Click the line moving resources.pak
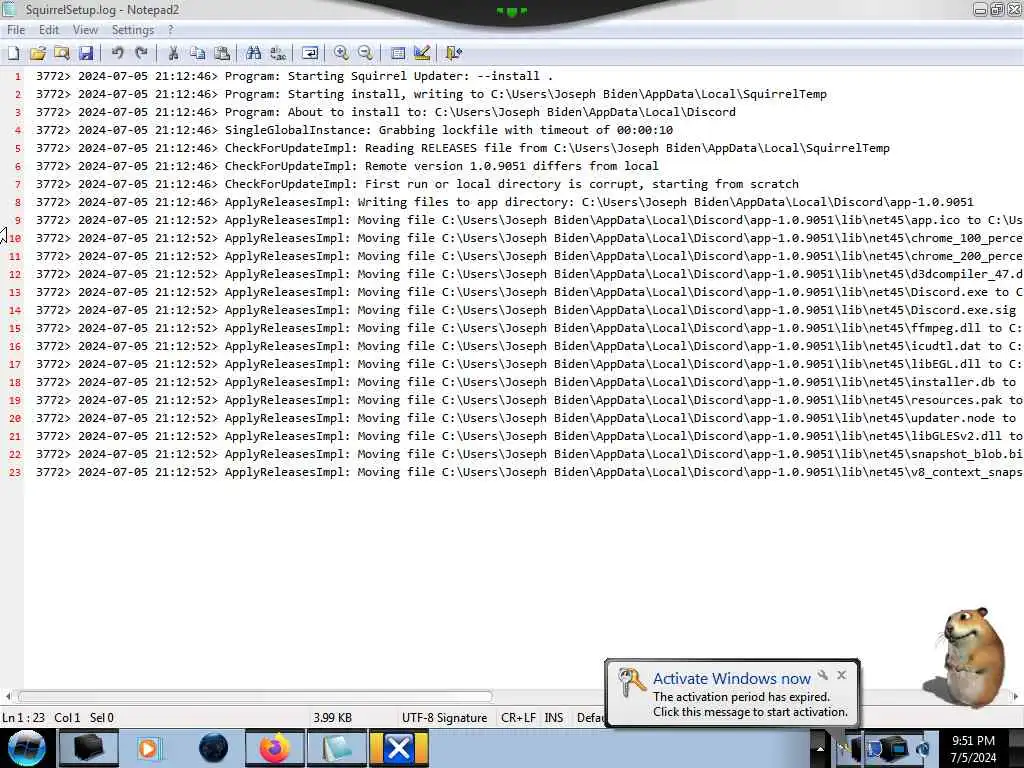This screenshot has height=768, width=1024. pos(529,400)
